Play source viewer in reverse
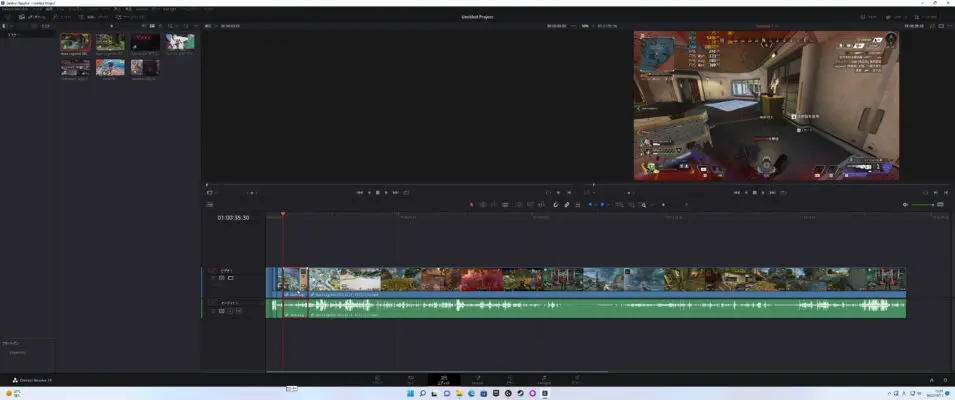Viewport: 955px width, 400px height. (368, 192)
